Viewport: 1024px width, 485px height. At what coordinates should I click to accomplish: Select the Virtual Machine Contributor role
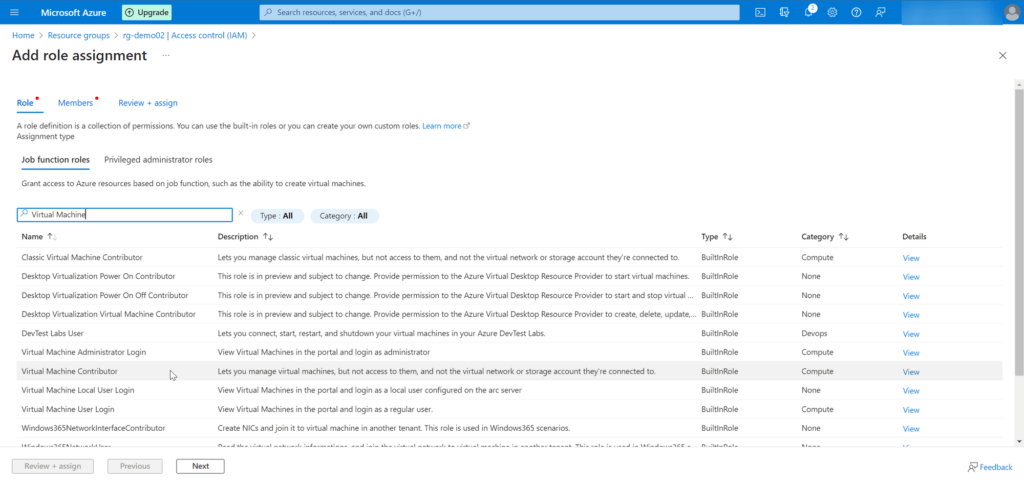coord(509,371)
